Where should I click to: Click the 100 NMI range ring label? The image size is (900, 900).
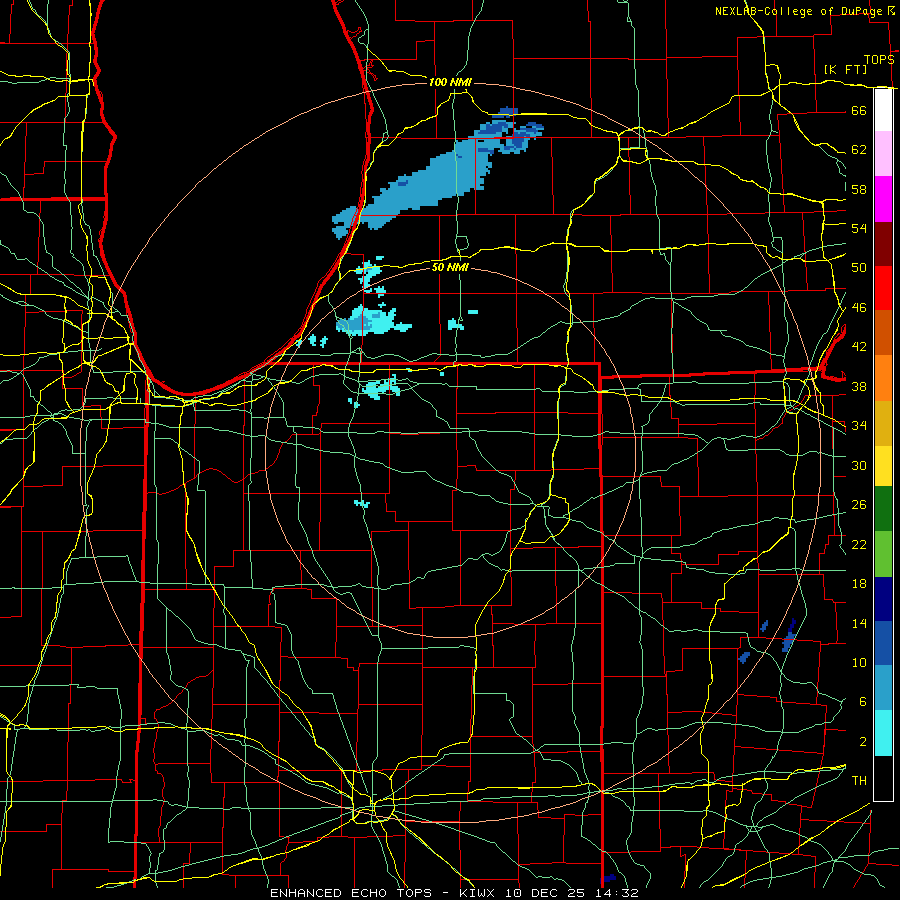click(x=450, y=82)
